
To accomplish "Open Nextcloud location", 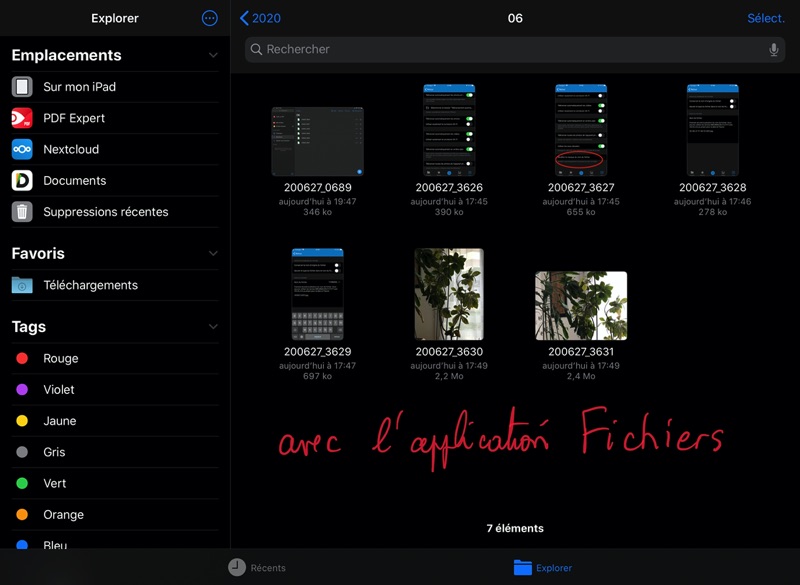I will (70, 149).
